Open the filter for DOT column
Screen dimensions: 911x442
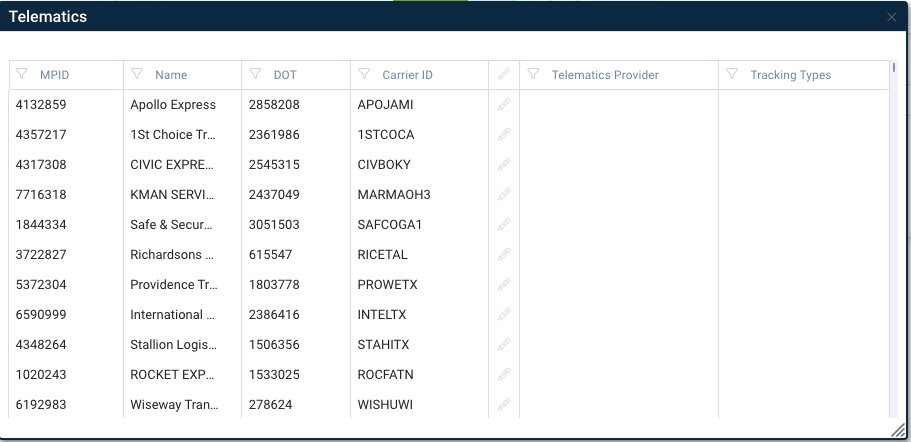255,74
